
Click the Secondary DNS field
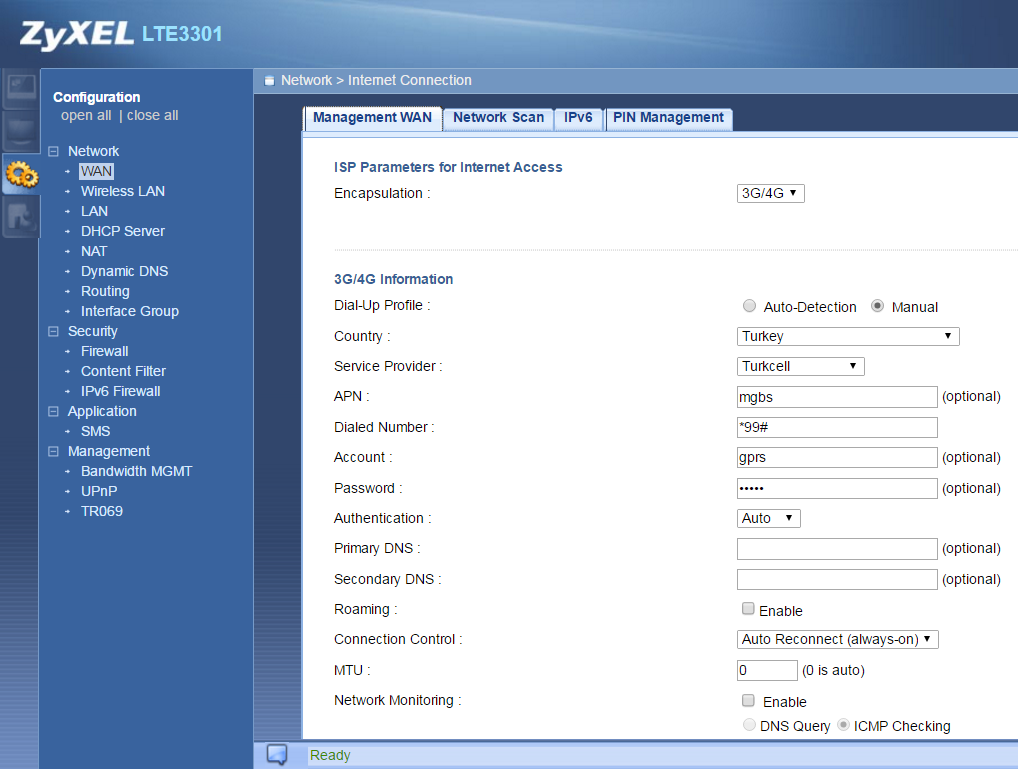837,579
